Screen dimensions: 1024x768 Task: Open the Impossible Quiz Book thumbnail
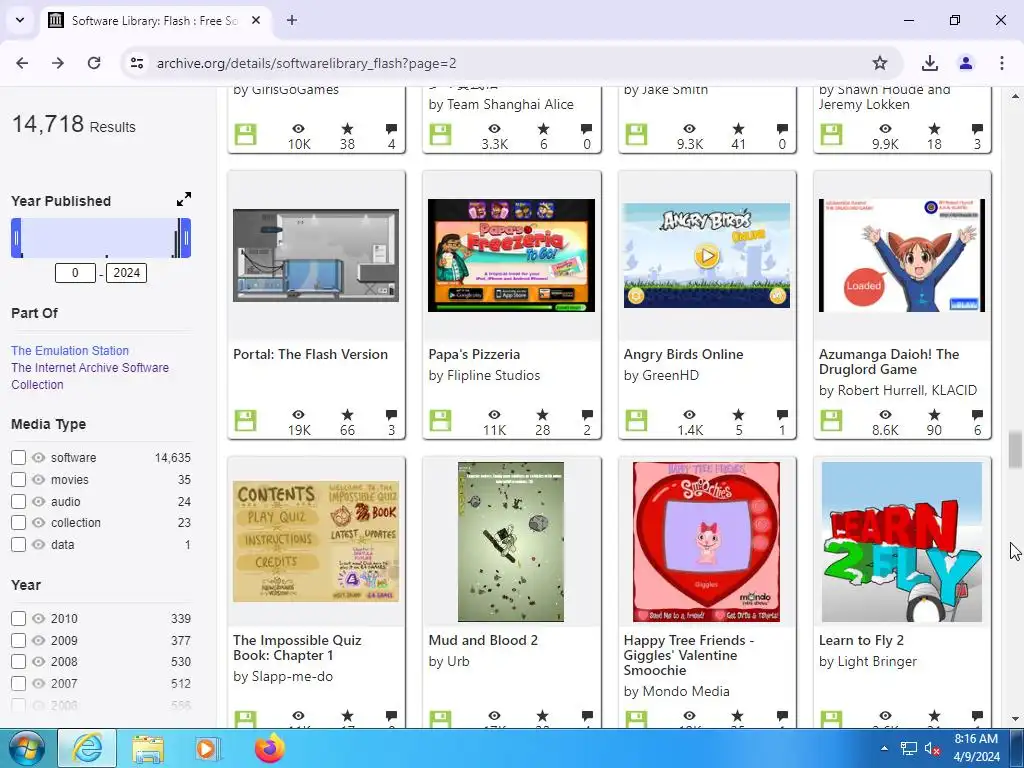tap(316, 541)
